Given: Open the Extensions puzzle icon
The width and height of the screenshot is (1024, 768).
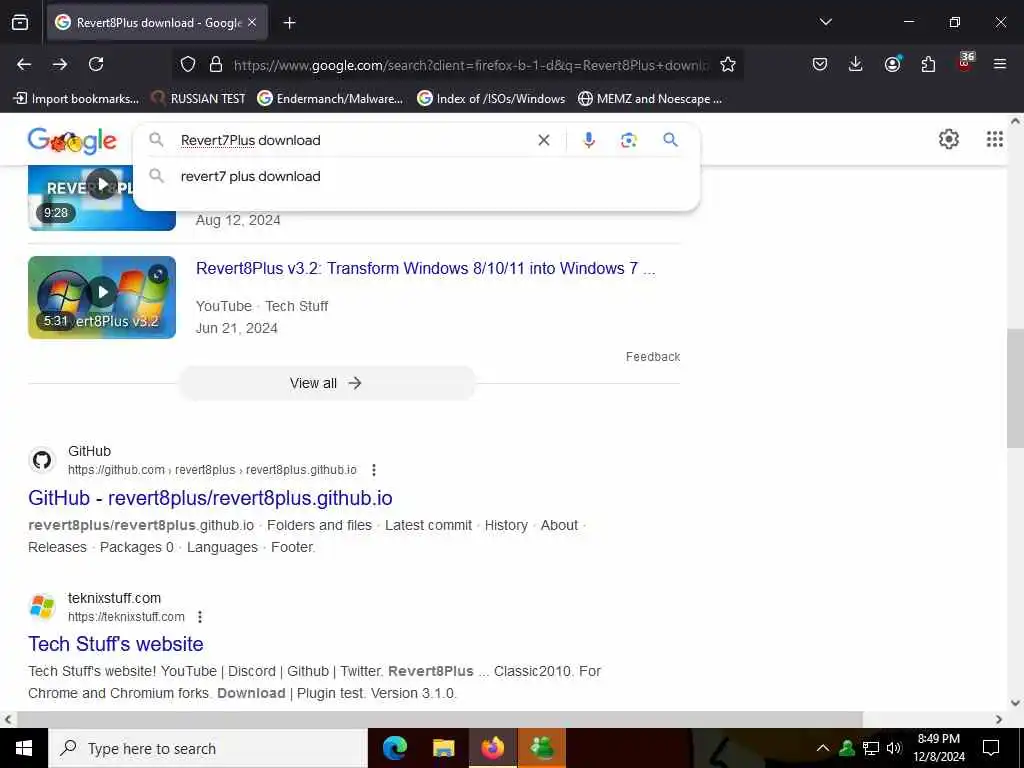Looking at the screenshot, I should pyautogui.click(x=928, y=64).
